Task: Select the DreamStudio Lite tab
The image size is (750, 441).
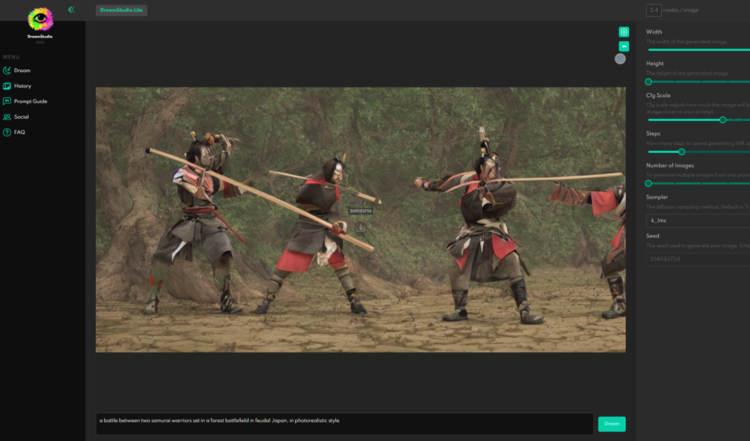Action: click(121, 10)
